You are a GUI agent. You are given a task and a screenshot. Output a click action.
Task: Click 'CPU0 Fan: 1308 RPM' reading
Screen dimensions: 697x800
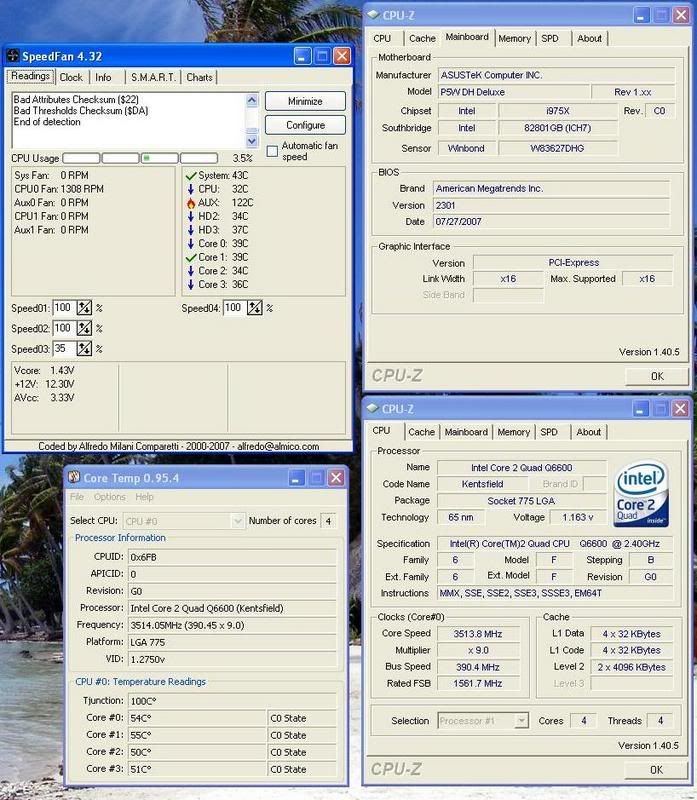coord(59,189)
